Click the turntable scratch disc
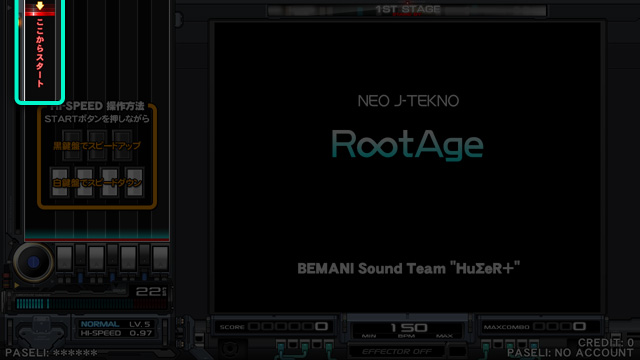Screen dimensions: 640x360 point(33,262)
